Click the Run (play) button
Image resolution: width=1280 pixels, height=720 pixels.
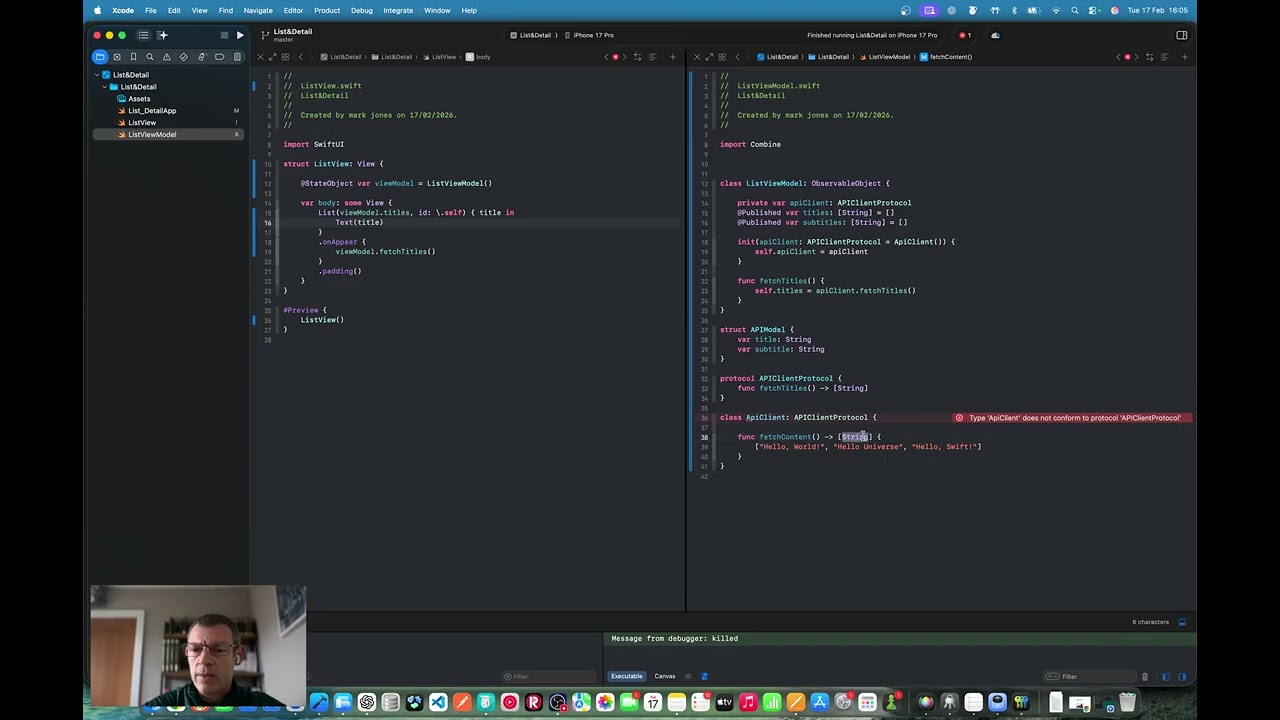coord(240,35)
